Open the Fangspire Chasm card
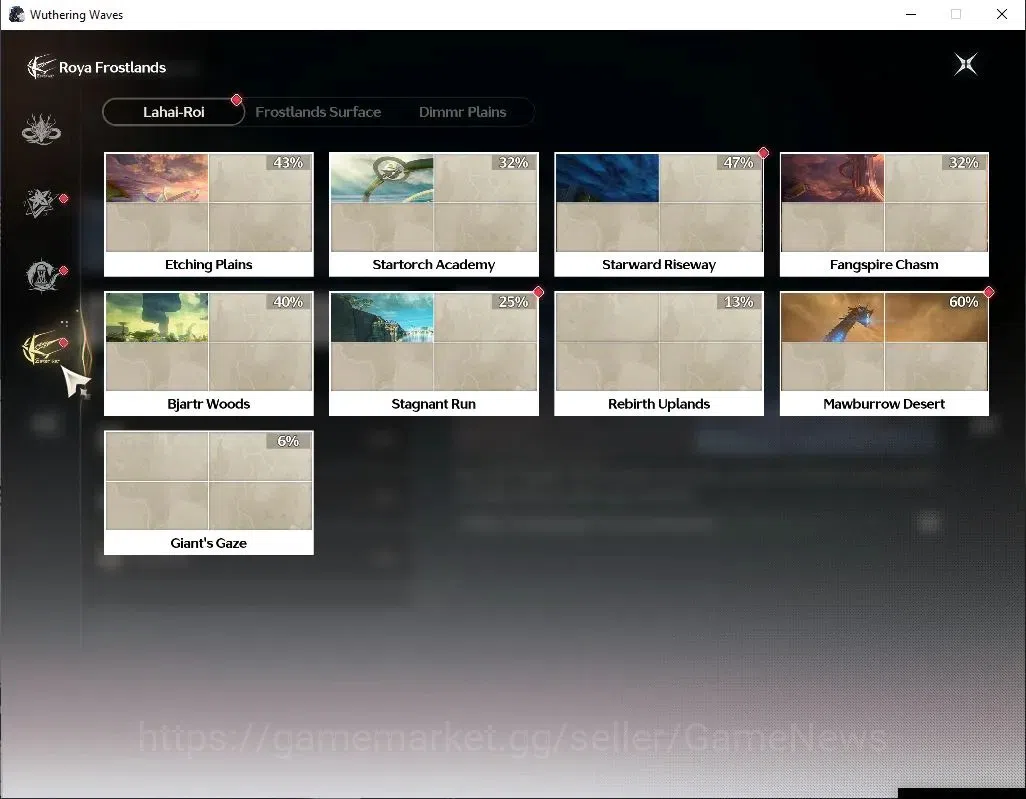Viewport: 1026px width, 799px height. pos(884,214)
